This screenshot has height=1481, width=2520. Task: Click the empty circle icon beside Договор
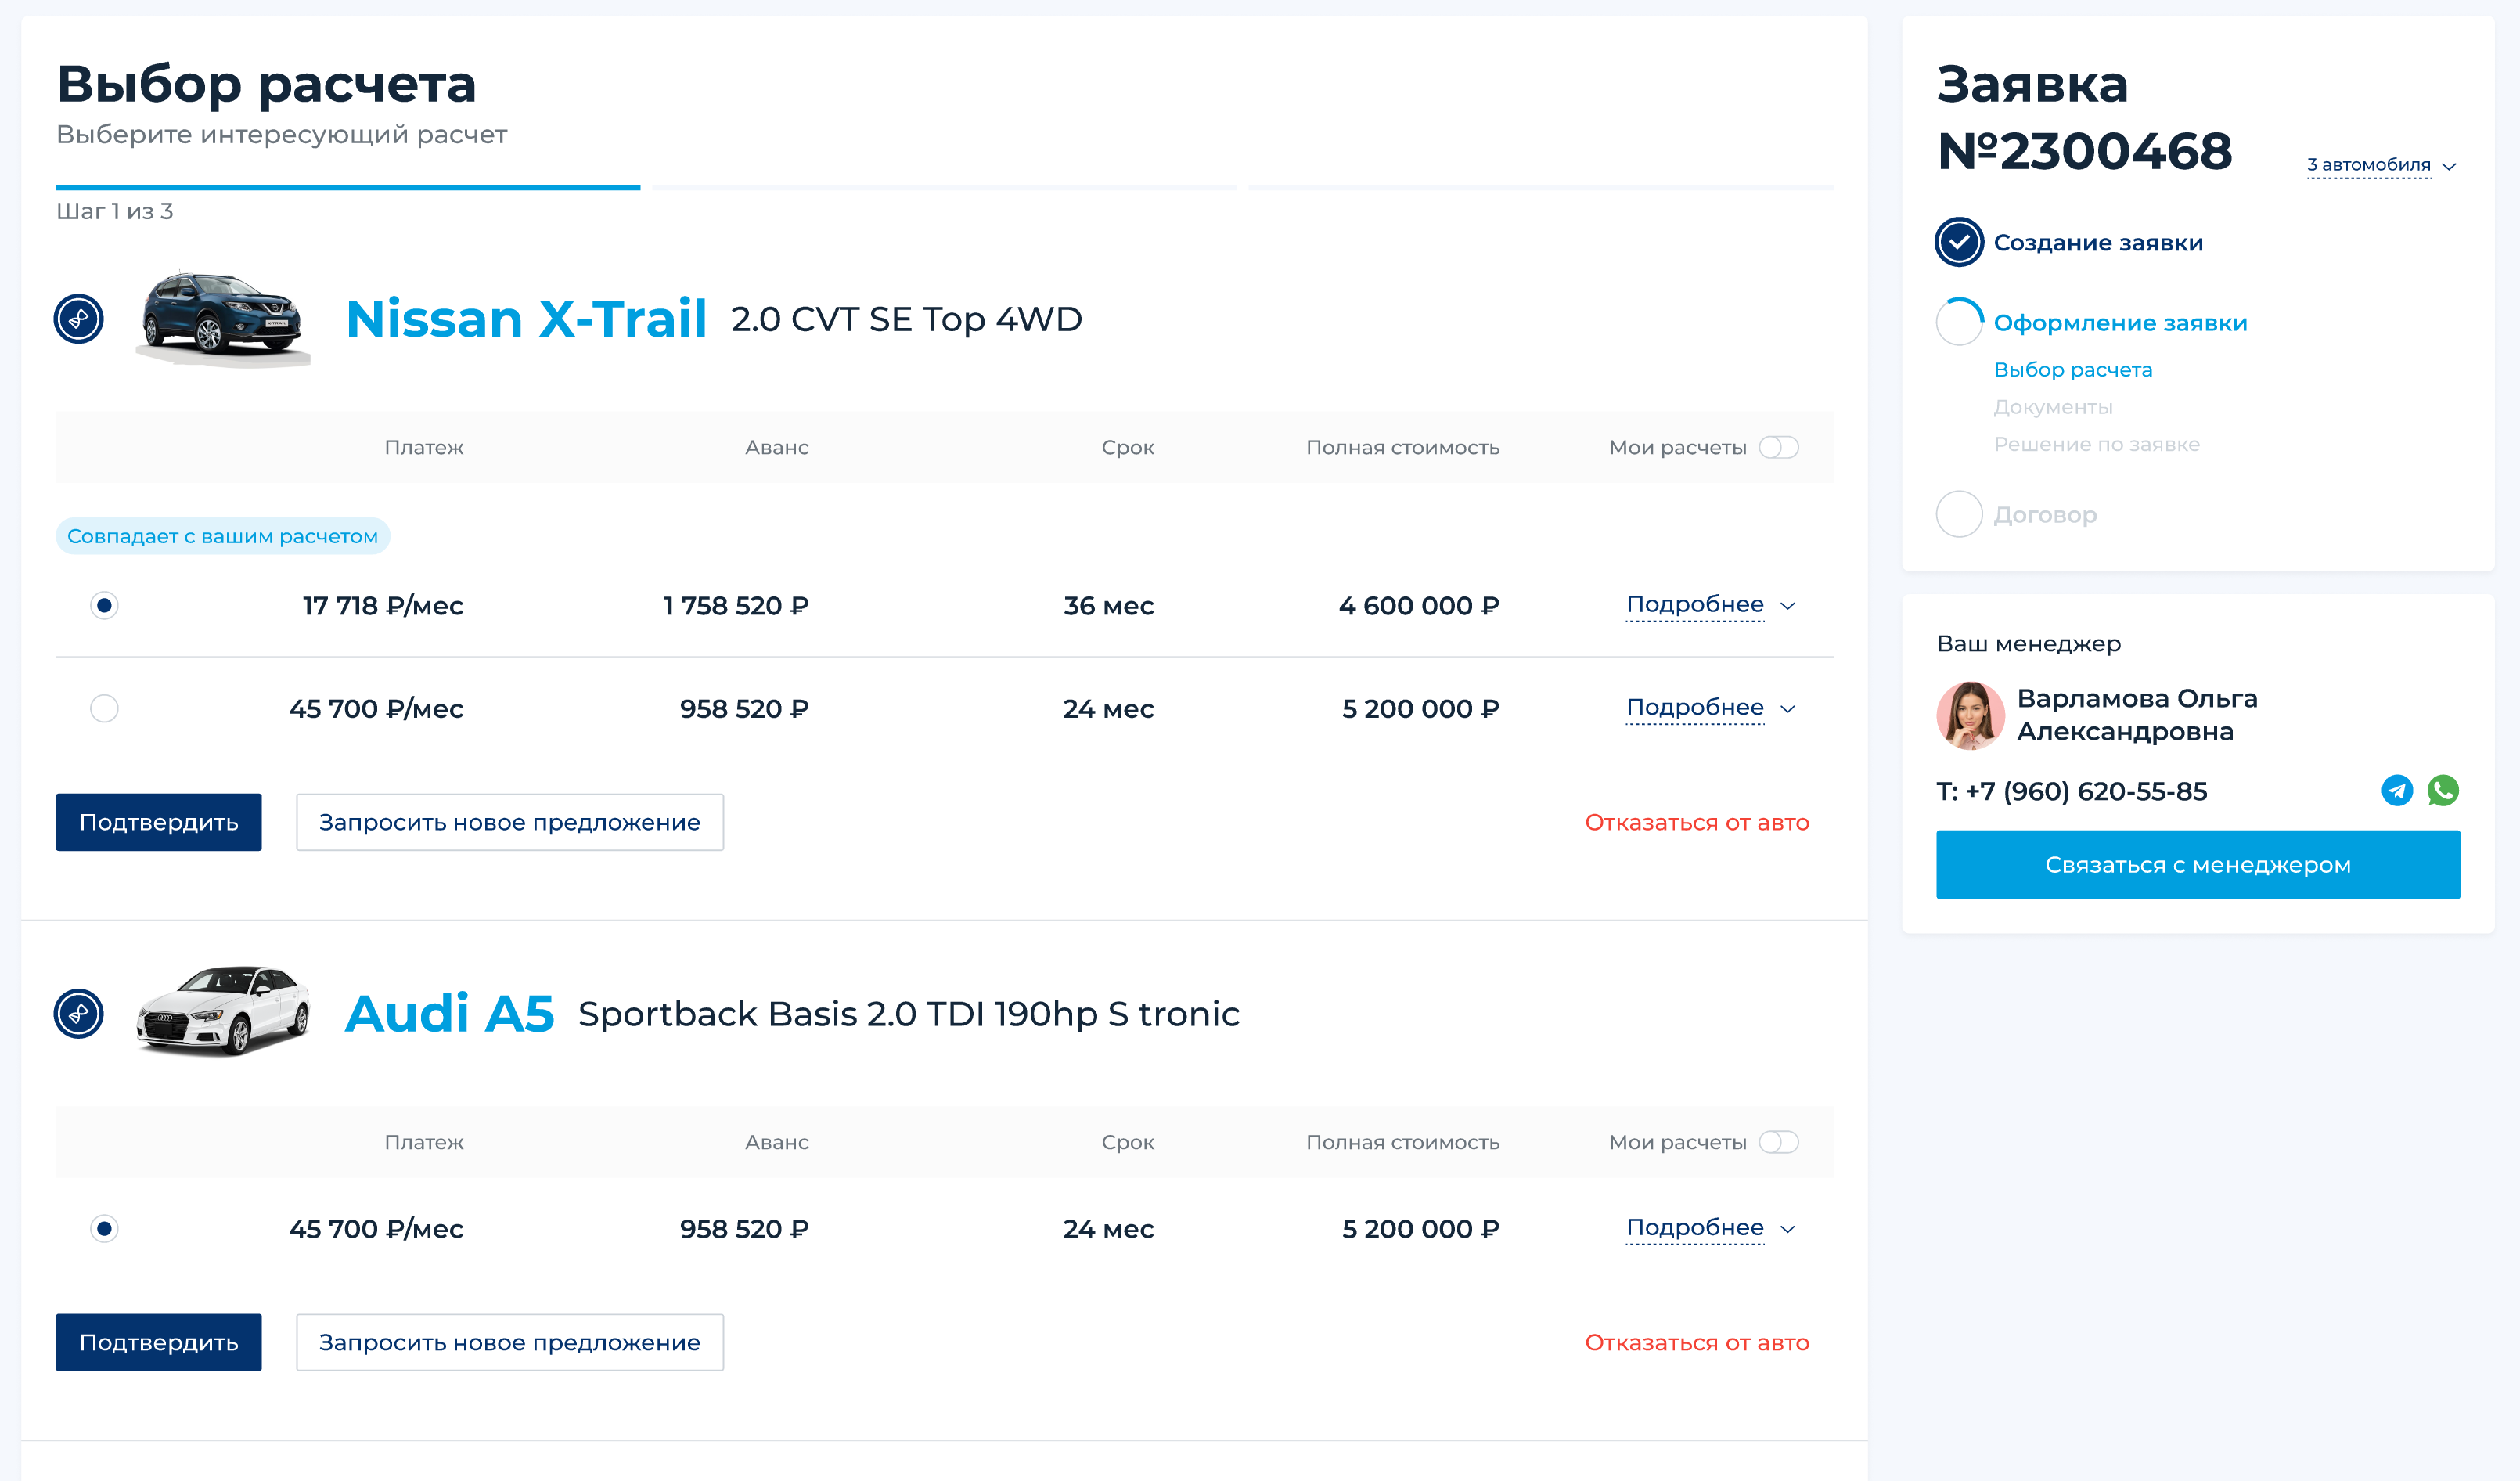pos(1958,514)
